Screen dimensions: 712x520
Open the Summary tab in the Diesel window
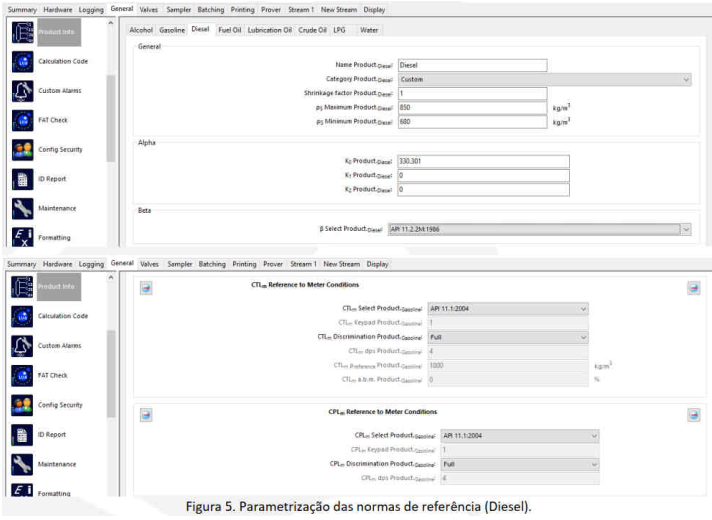click(x=22, y=10)
